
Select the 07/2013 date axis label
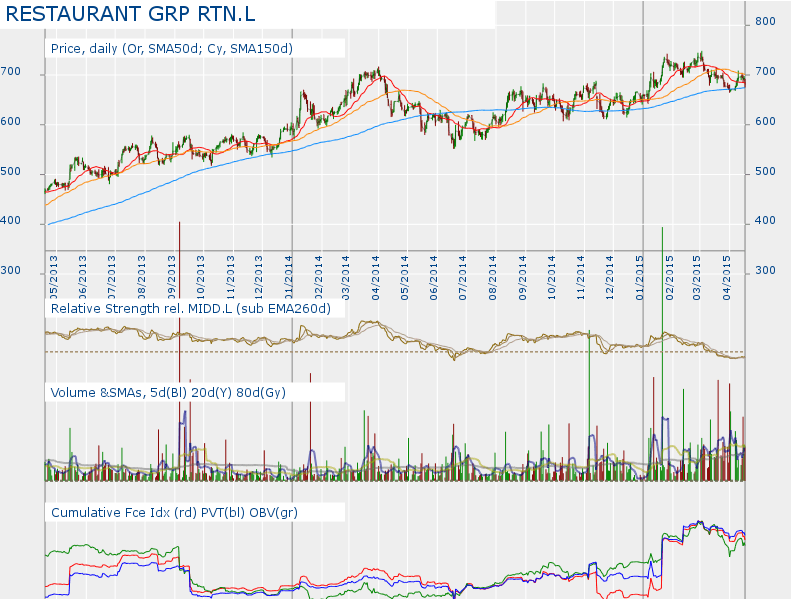(111, 278)
